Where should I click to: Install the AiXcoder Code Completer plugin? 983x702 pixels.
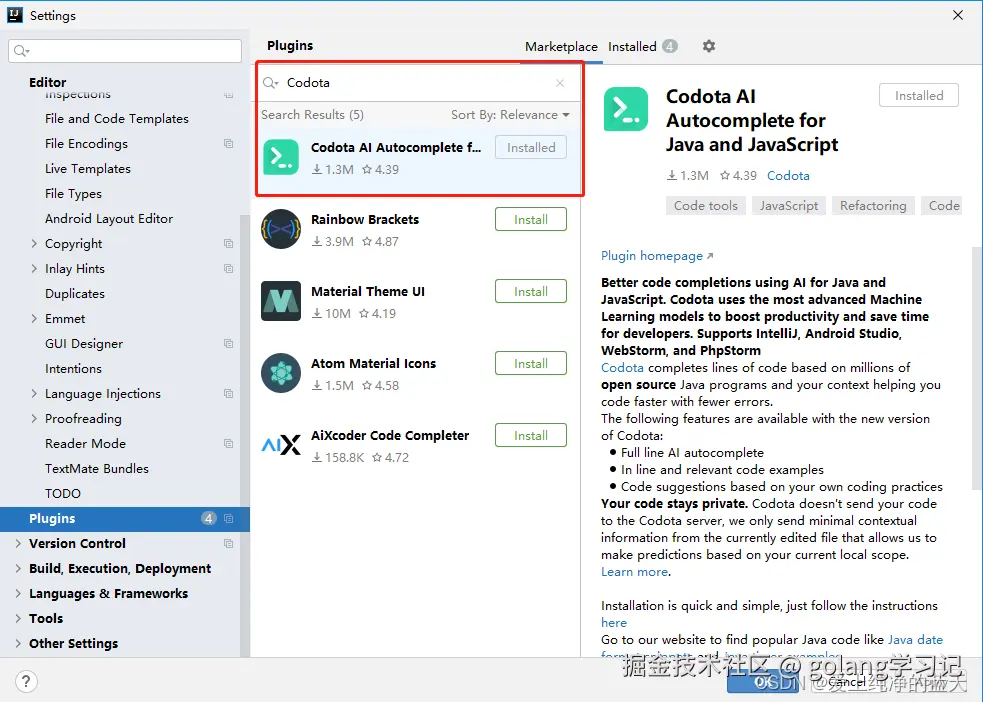[531, 436]
